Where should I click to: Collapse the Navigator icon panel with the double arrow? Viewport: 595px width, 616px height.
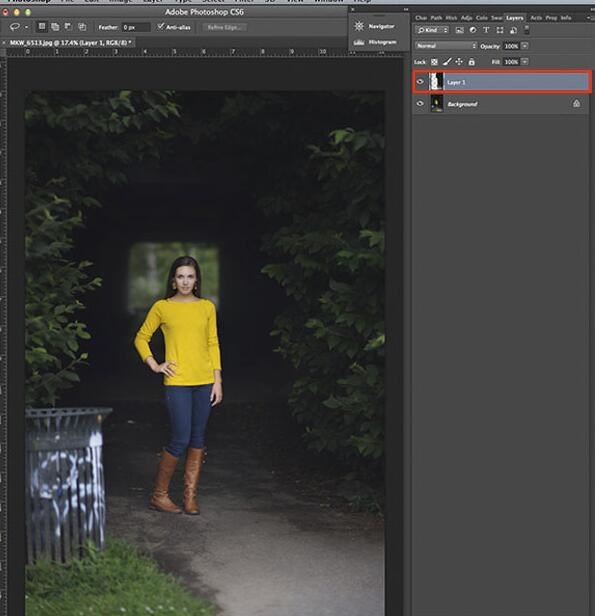[405, 9]
